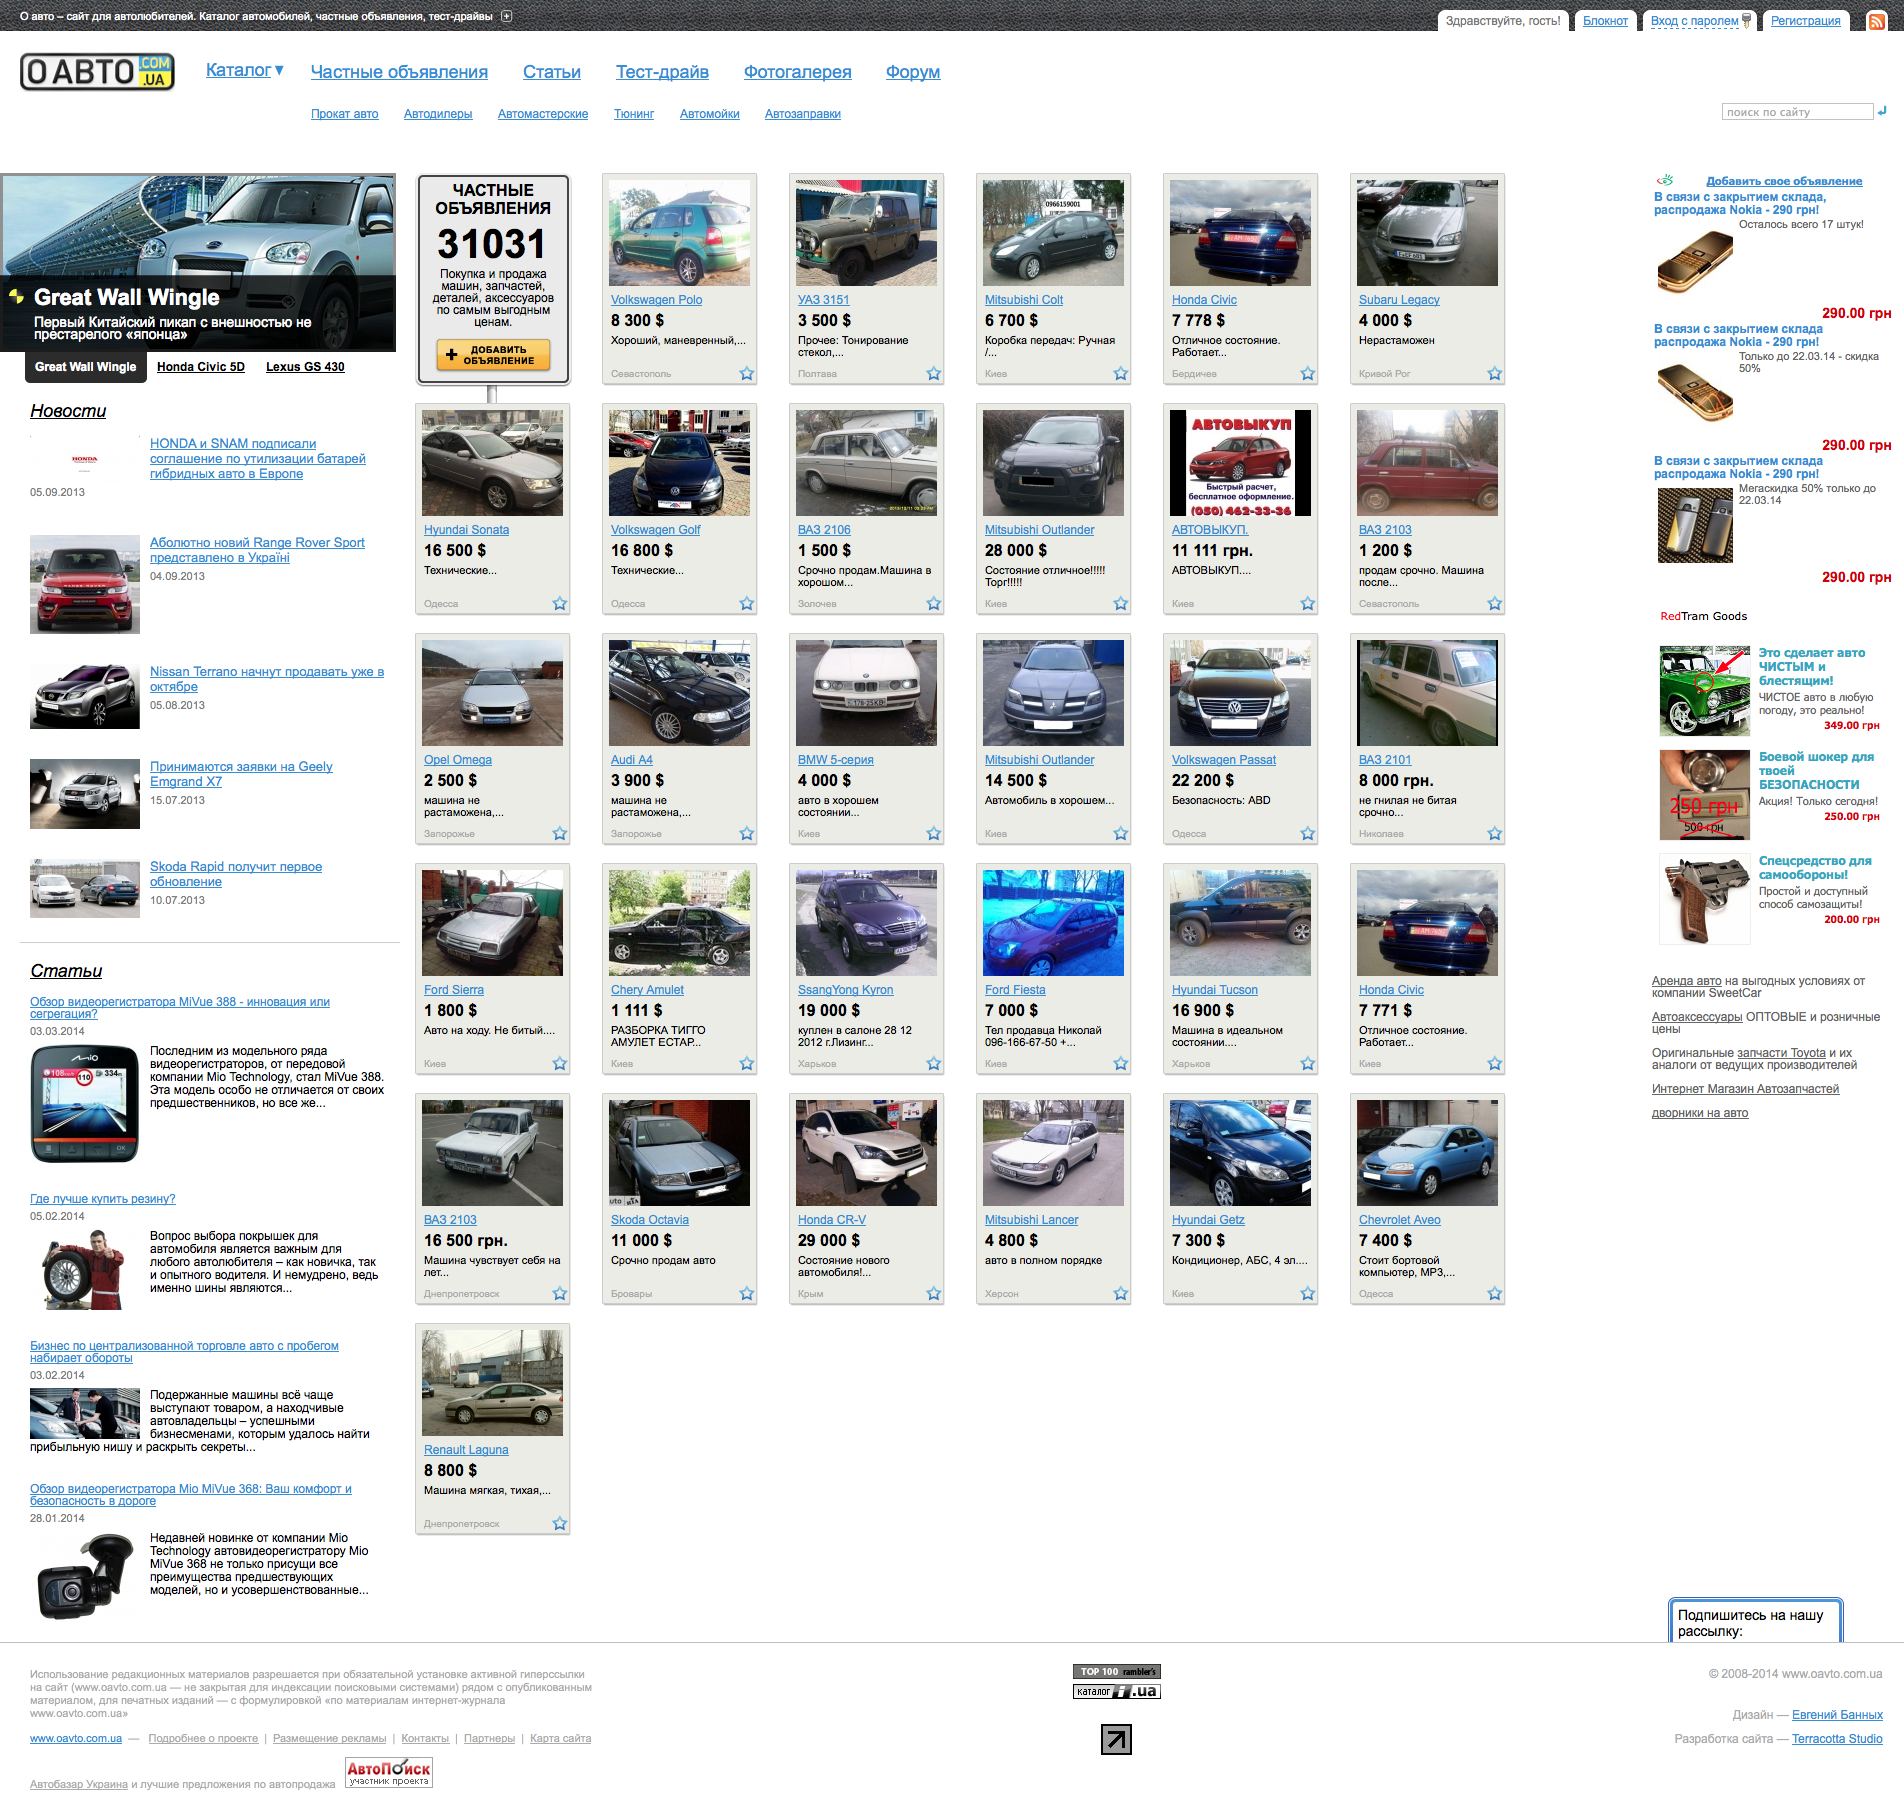
Task: Select the Great Wall Wingle tab
Action: coord(85,367)
